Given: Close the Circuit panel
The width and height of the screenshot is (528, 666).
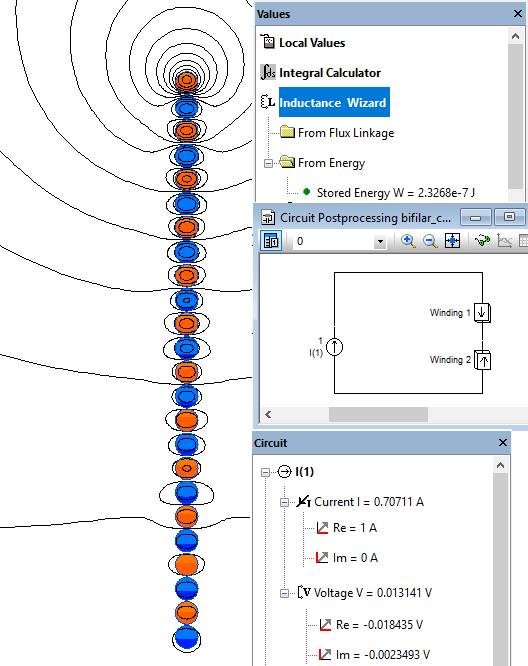Looking at the screenshot, I should (503, 443).
